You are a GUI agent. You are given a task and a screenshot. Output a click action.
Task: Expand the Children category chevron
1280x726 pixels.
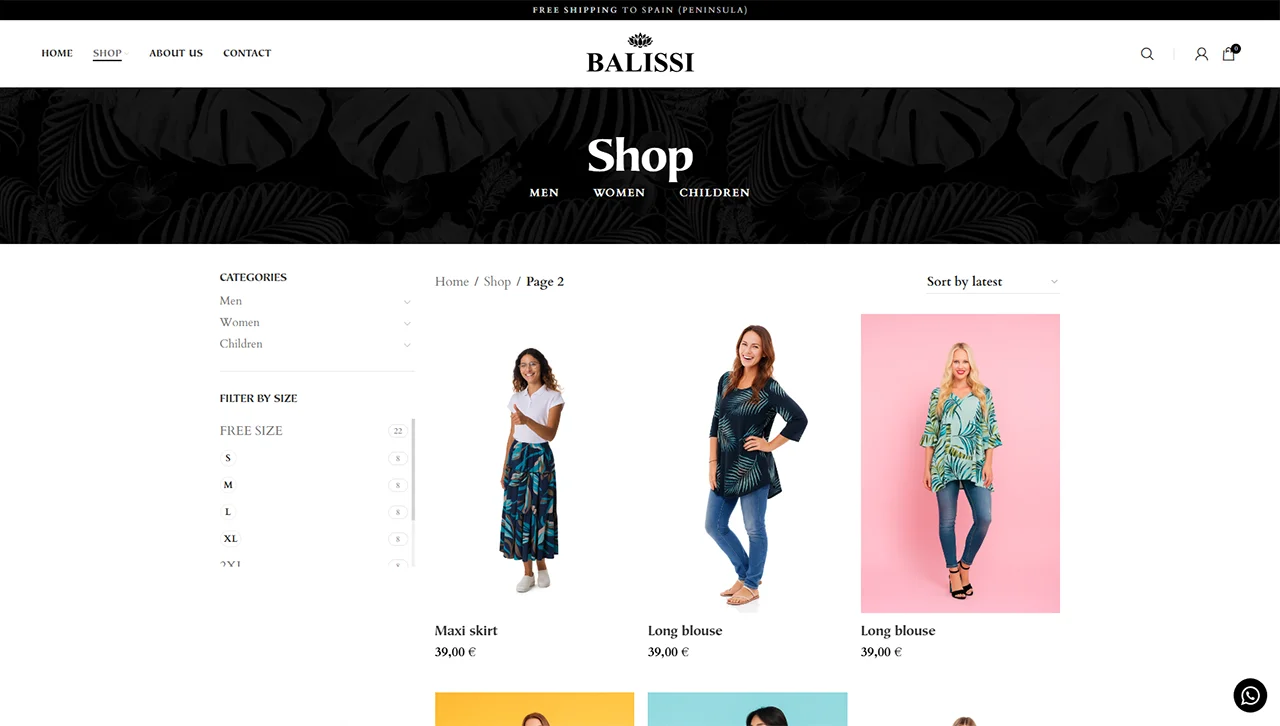click(407, 345)
